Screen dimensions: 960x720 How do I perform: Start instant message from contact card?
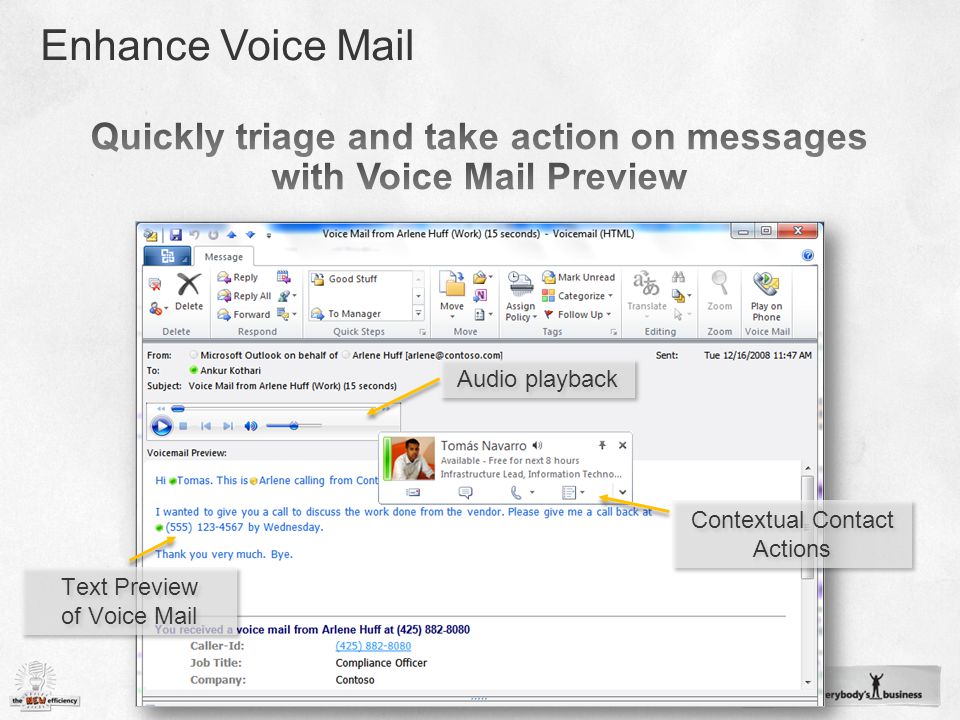point(466,492)
